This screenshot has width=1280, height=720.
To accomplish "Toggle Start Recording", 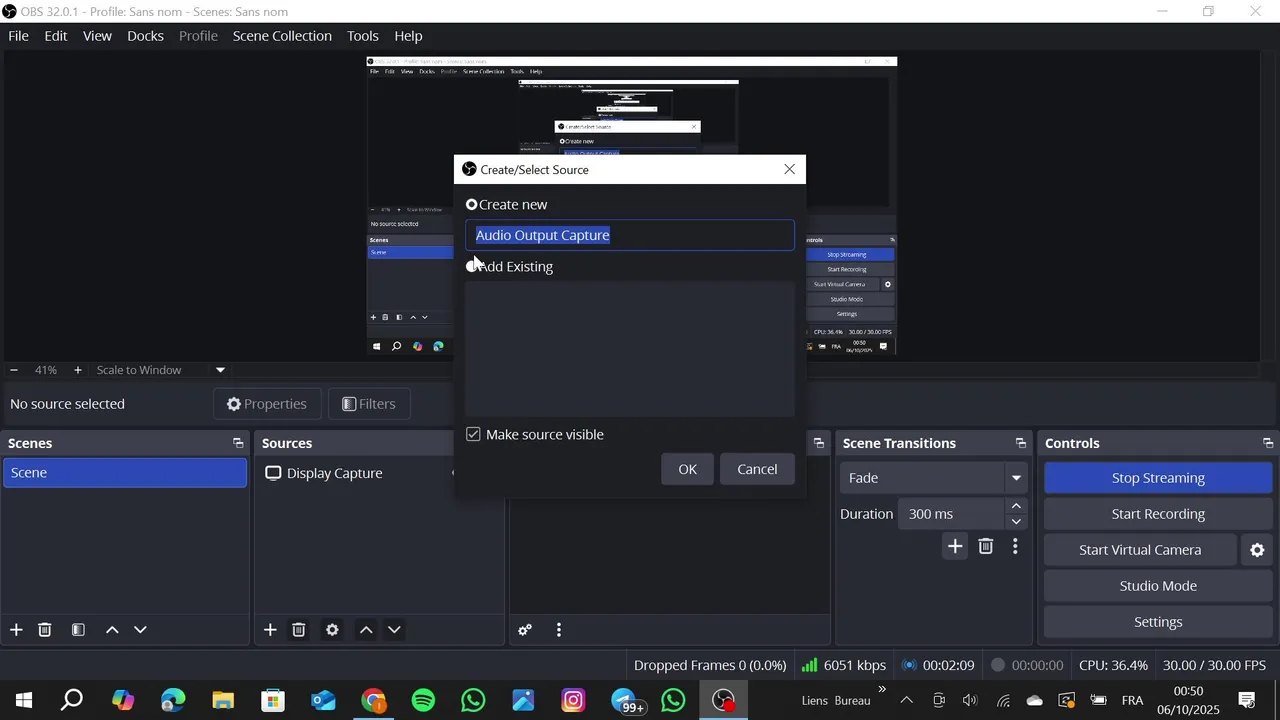I will tap(1158, 514).
